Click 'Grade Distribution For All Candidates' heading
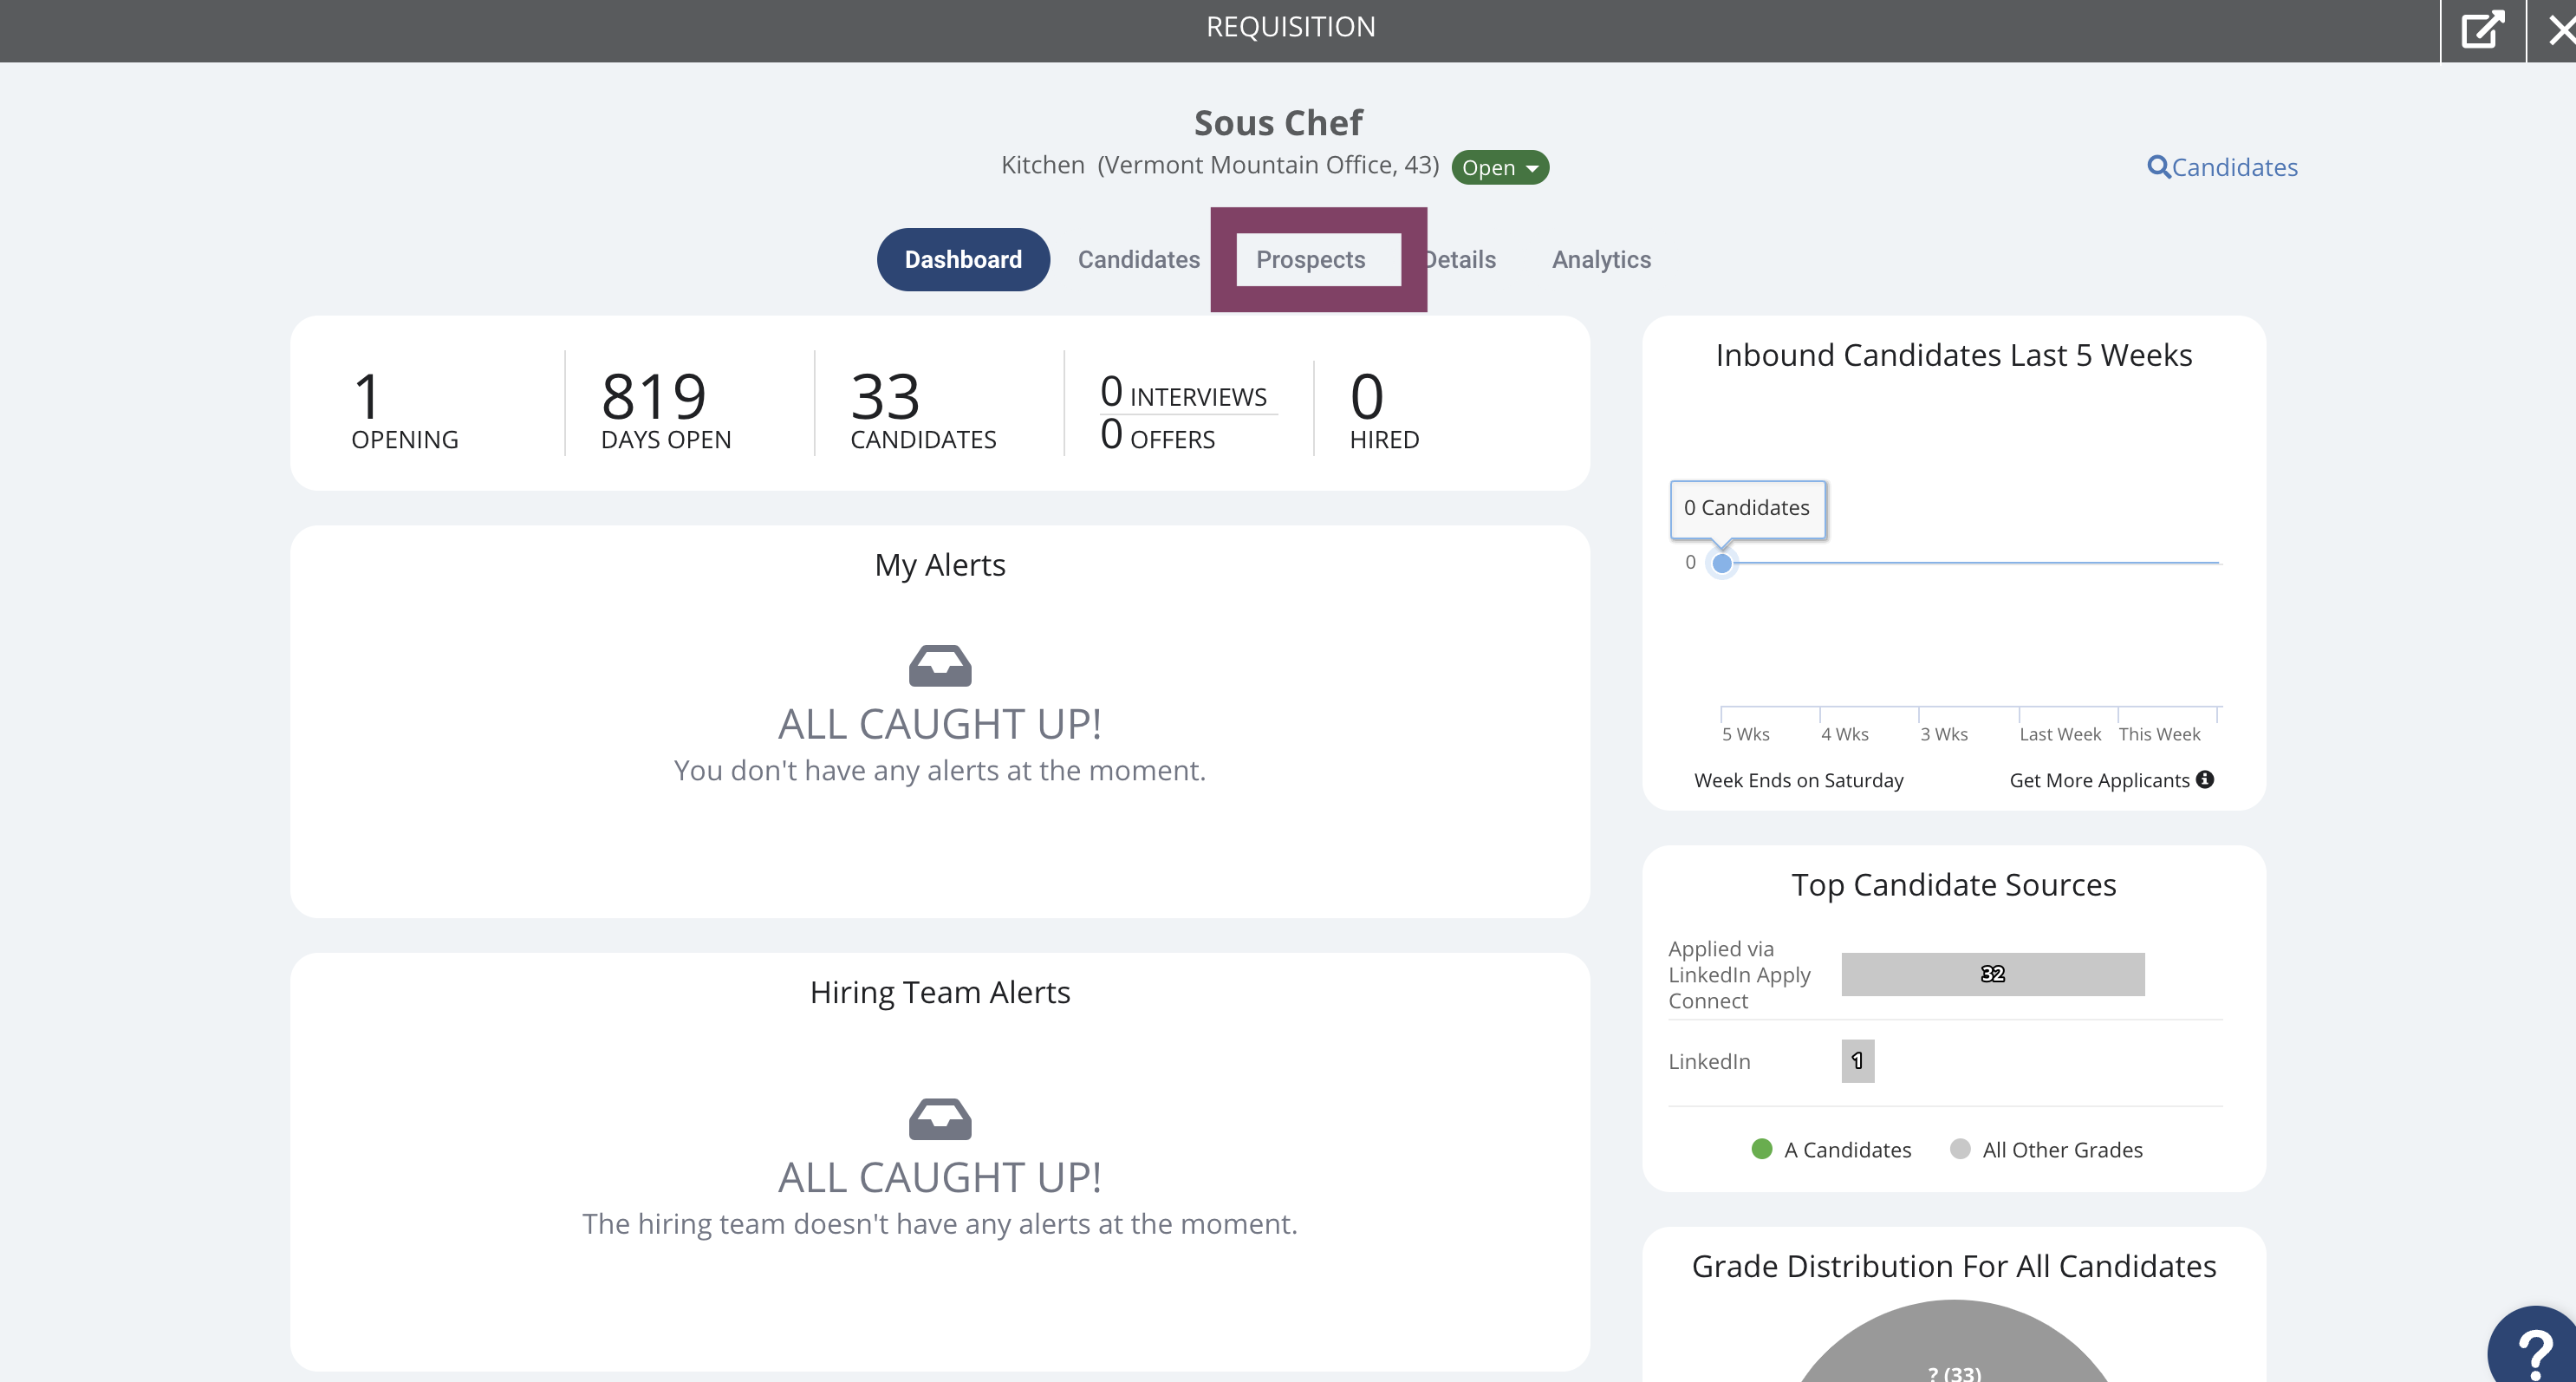Image resolution: width=2576 pixels, height=1382 pixels. tap(1953, 1266)
